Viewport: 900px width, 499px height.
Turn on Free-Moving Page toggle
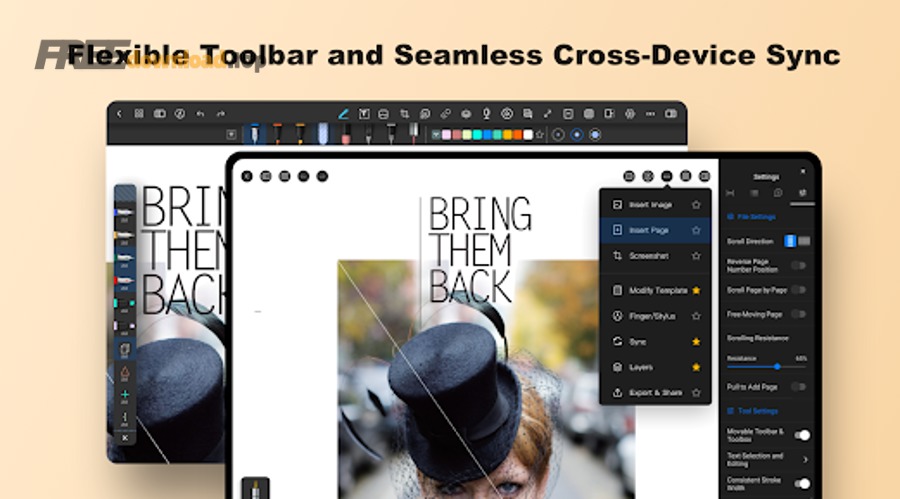[799, 314]
